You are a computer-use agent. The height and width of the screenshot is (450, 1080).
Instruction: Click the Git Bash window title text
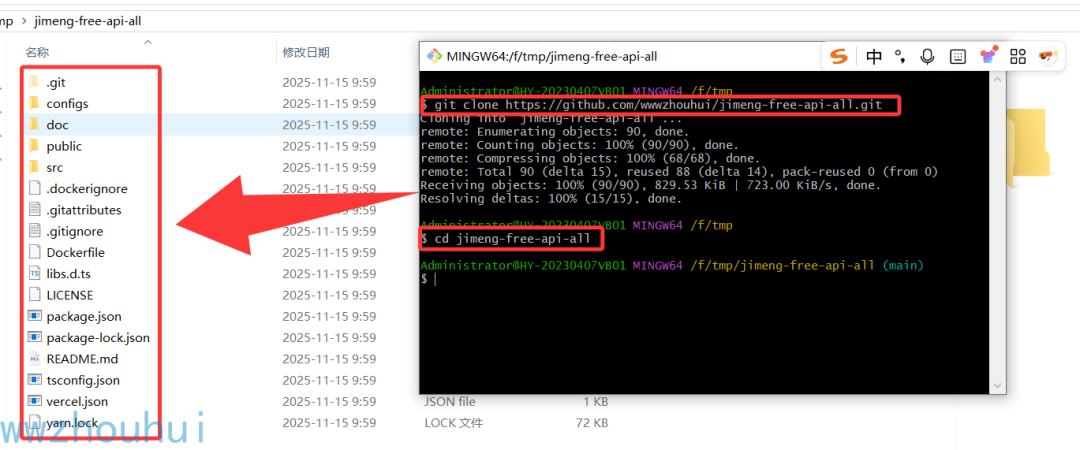click(552, 57)
